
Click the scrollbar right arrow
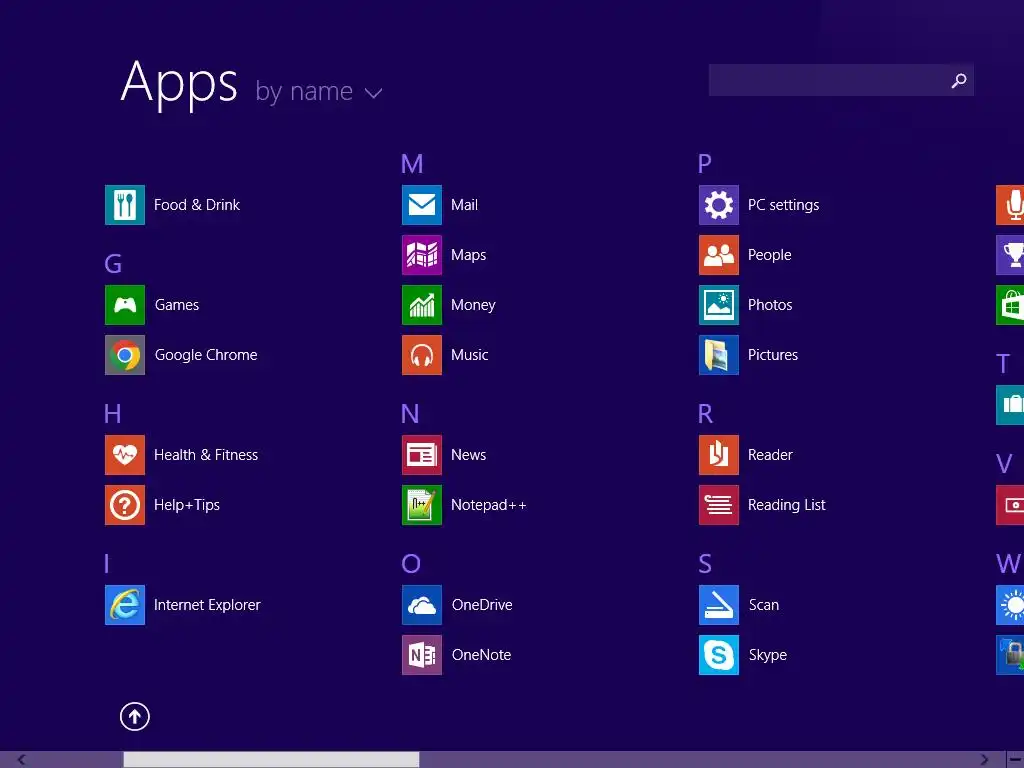point(984,760)
